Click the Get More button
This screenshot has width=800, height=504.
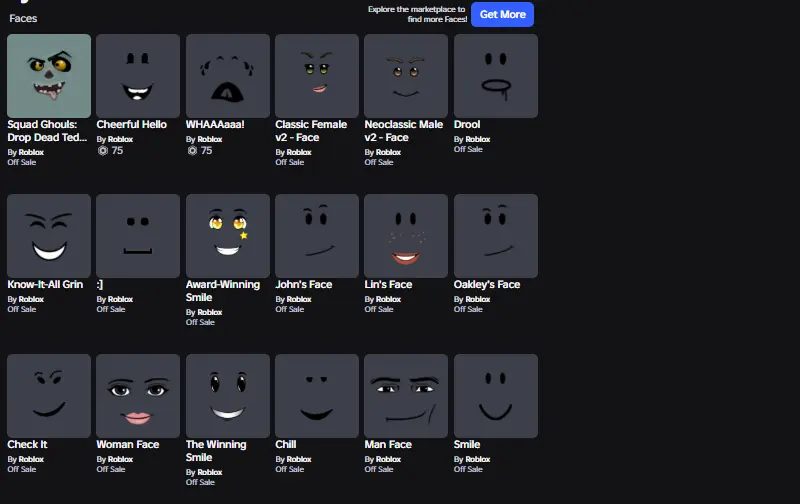pos(502,14)
